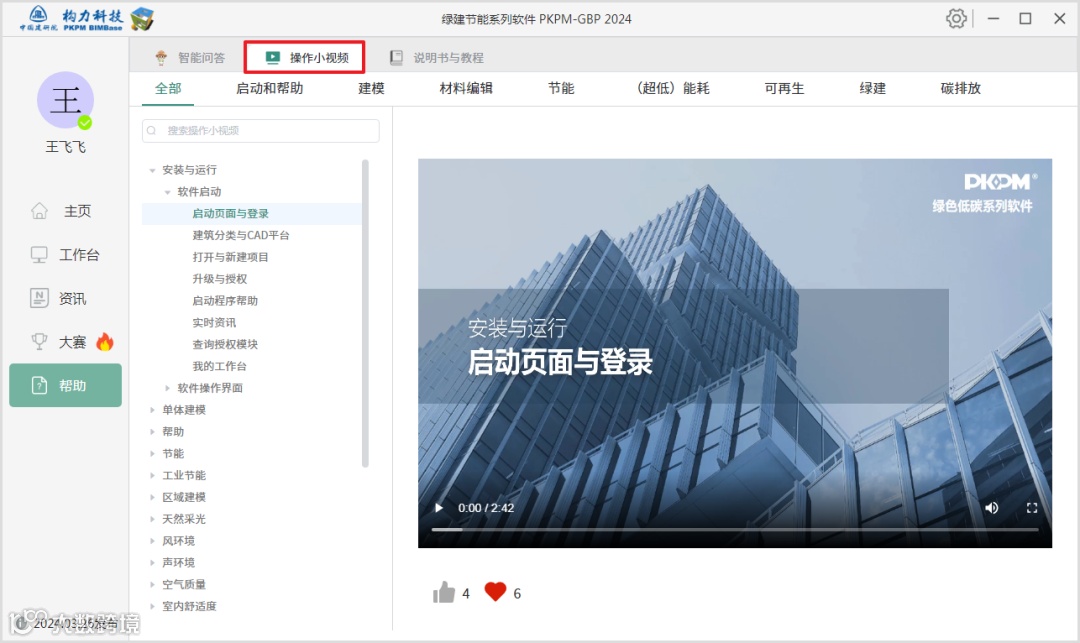The height and width of the screenshot is (643, 1080).
Task: Click the user avatar 王
Action: 65,100
